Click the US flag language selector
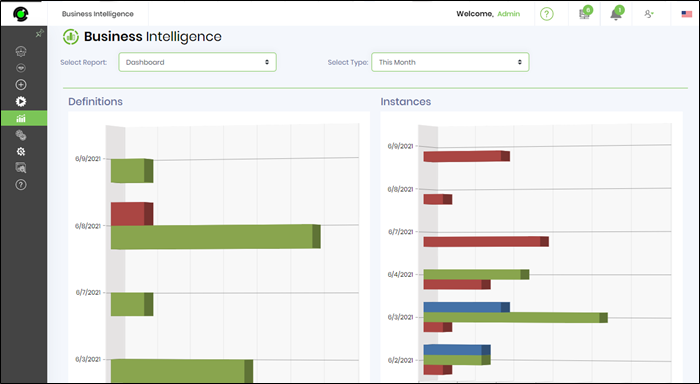Screen dimensions: 700x384 pos(687,14)
